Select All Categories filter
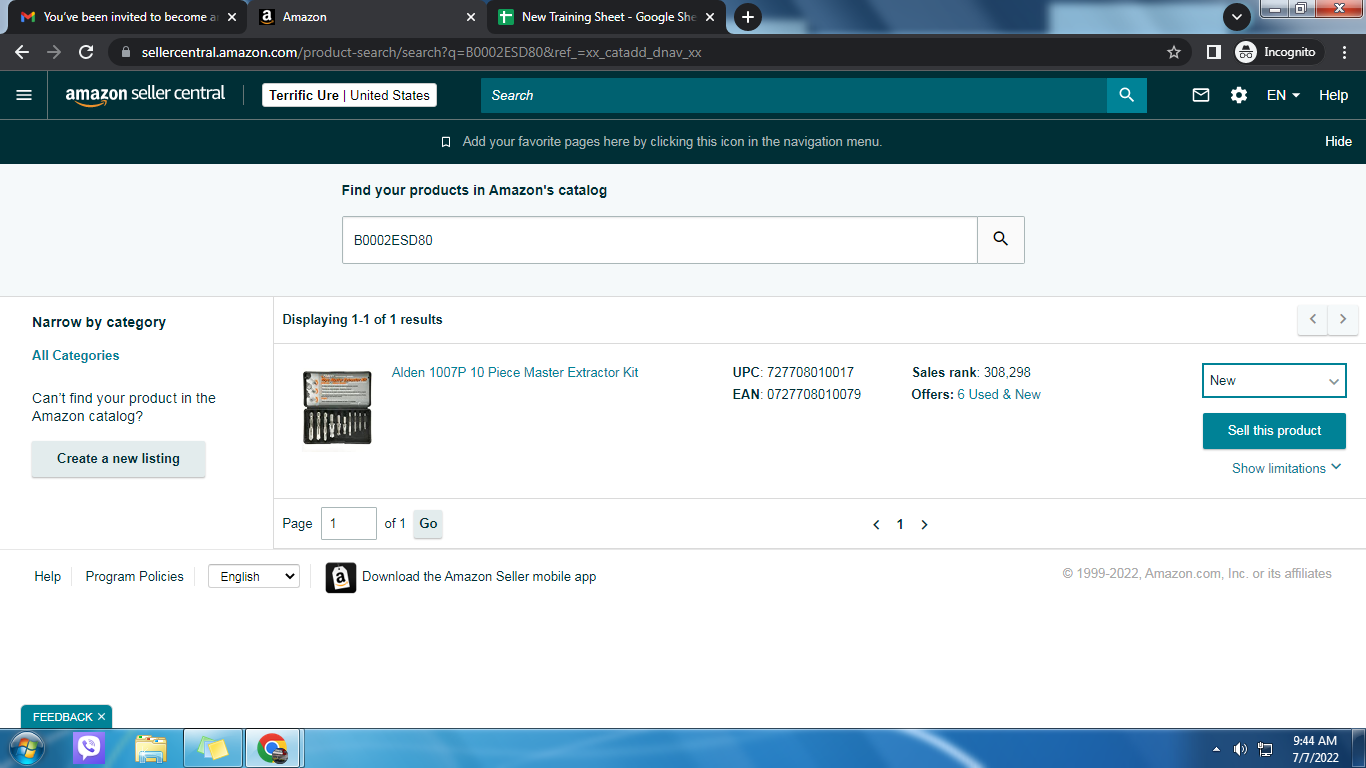Screen dimensions: 1366x768 click(75, 356)
